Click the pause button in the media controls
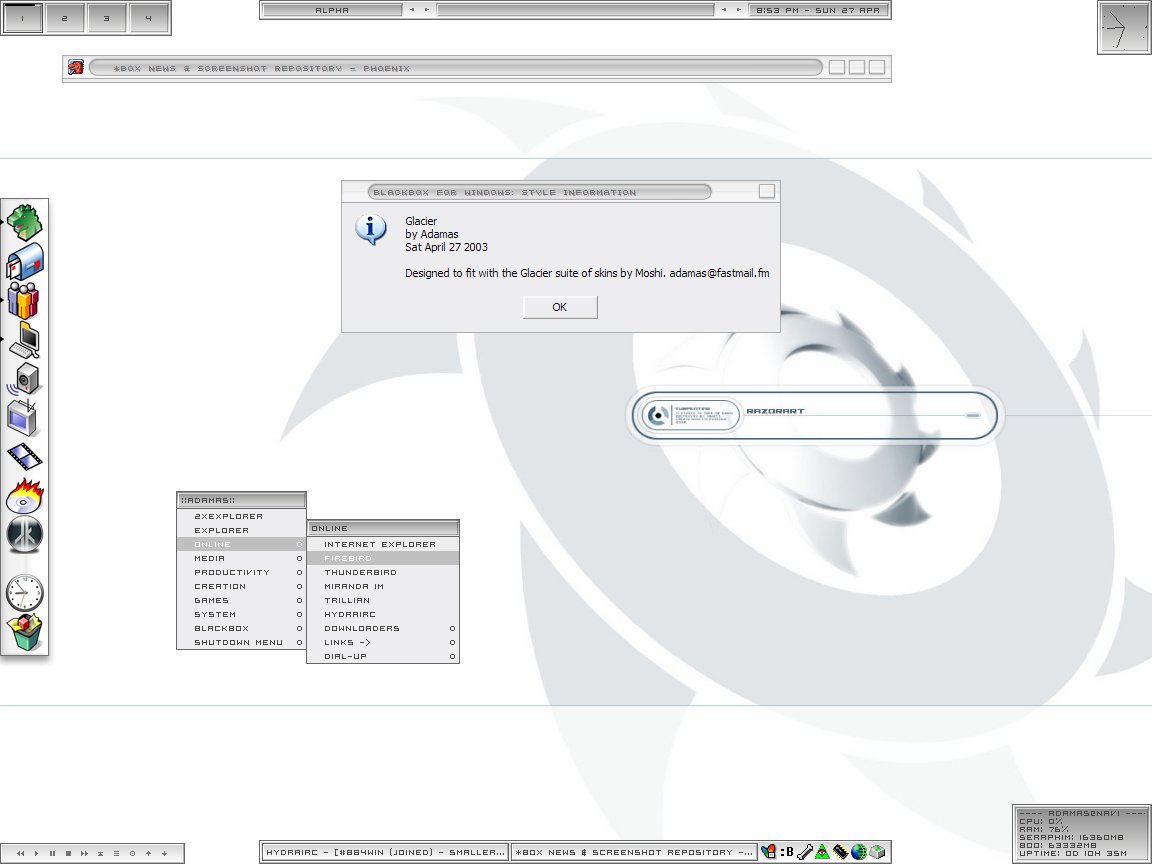 point(52,854)
